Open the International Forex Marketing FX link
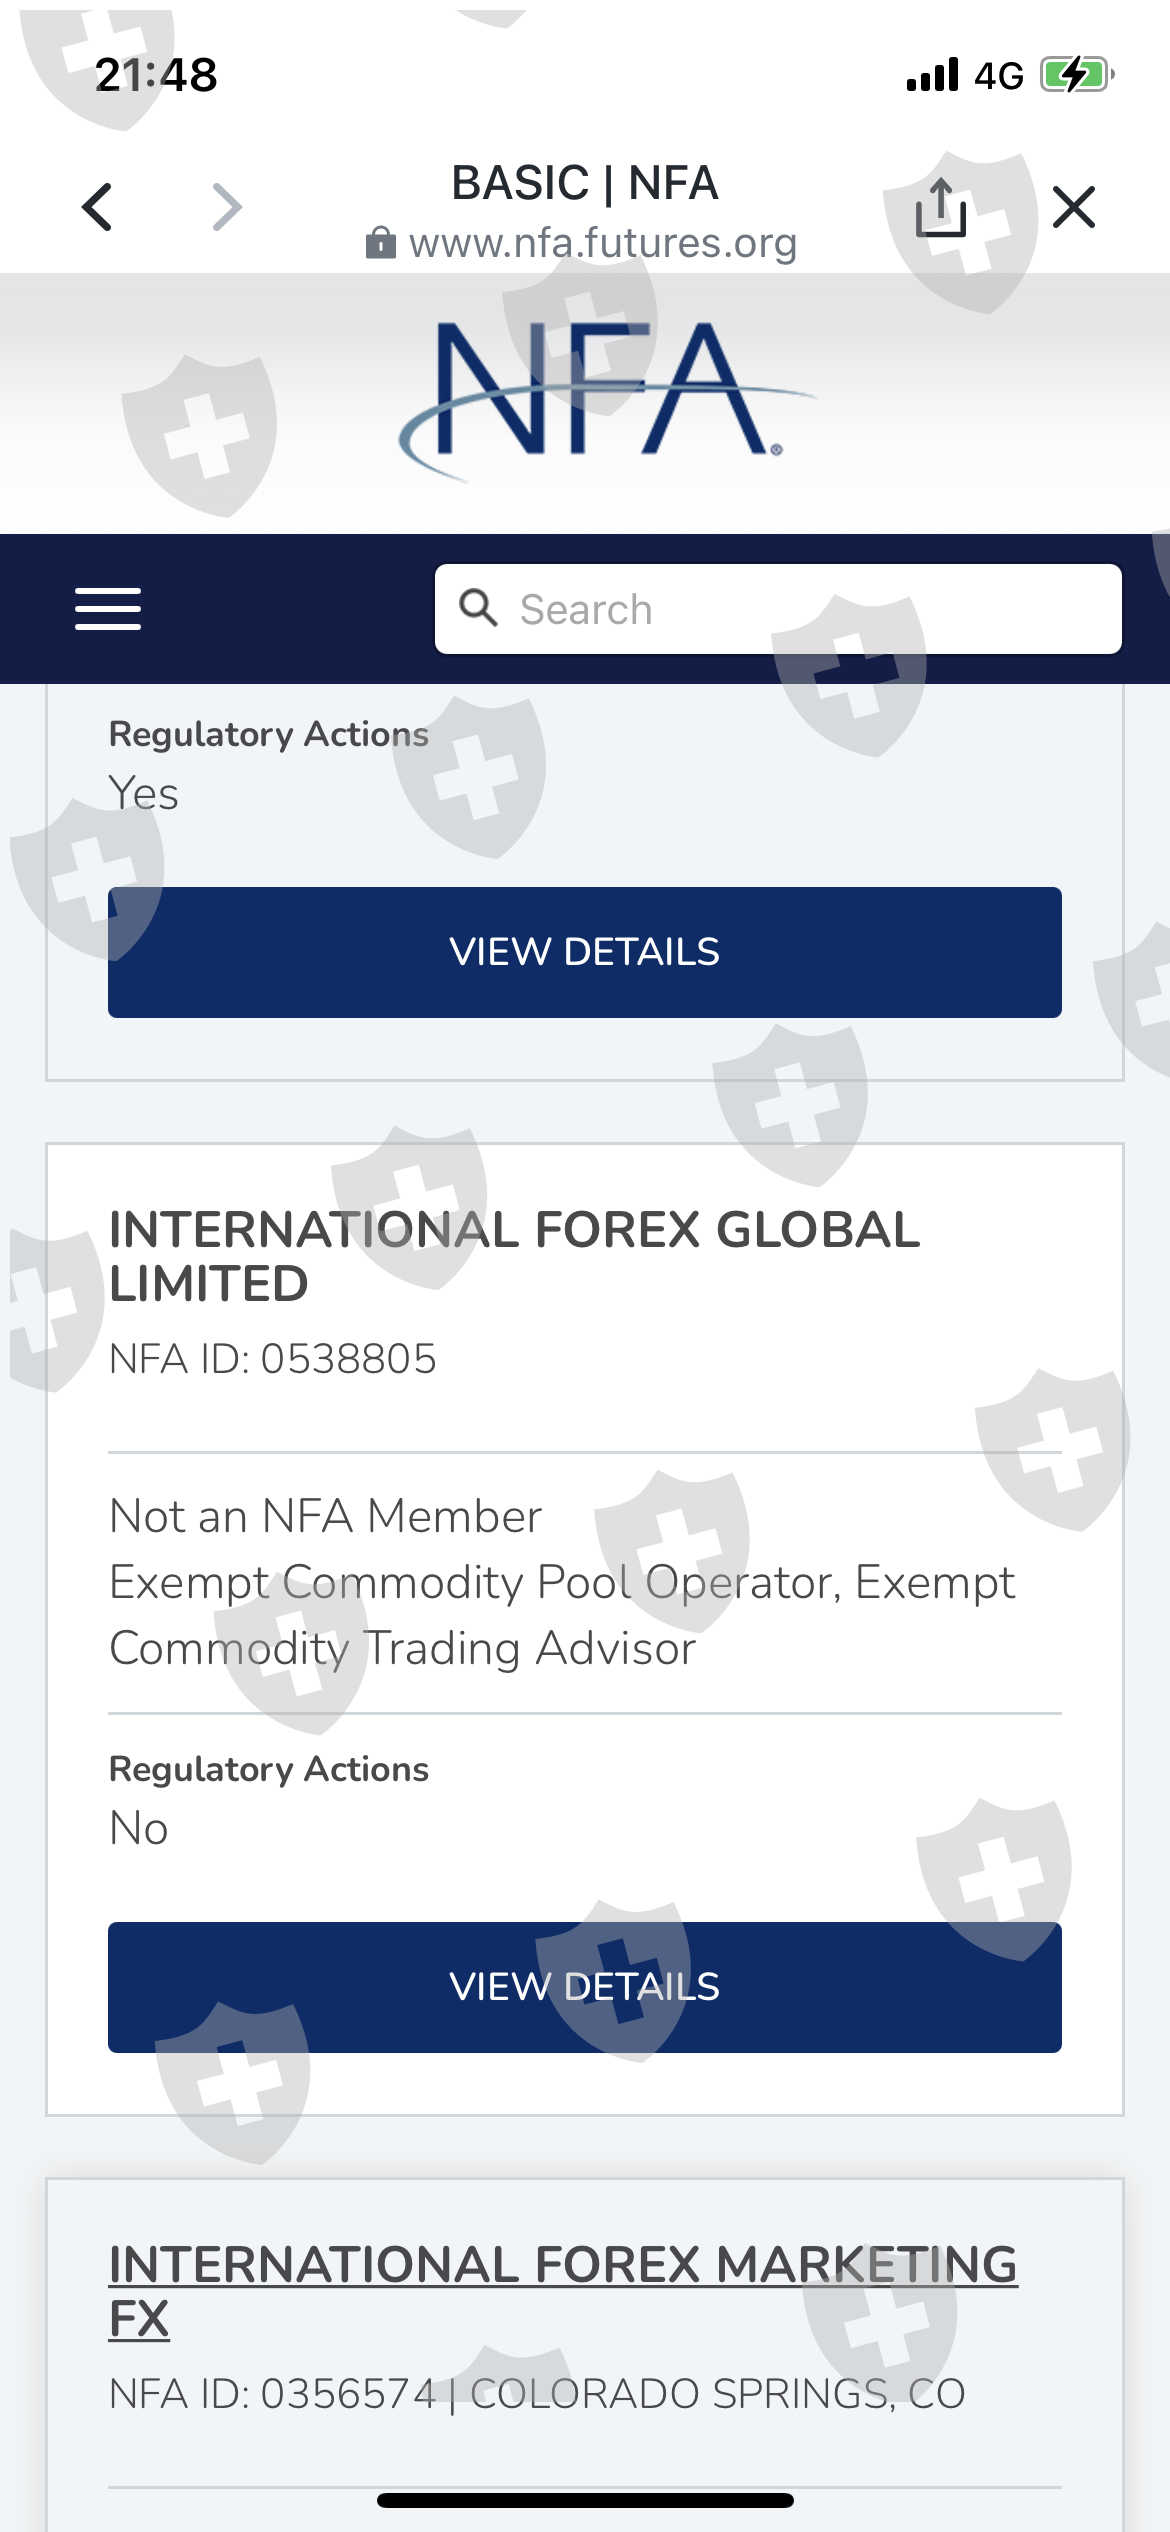The height and width of the screenshot is (2532, 1170). point(562,2291)
